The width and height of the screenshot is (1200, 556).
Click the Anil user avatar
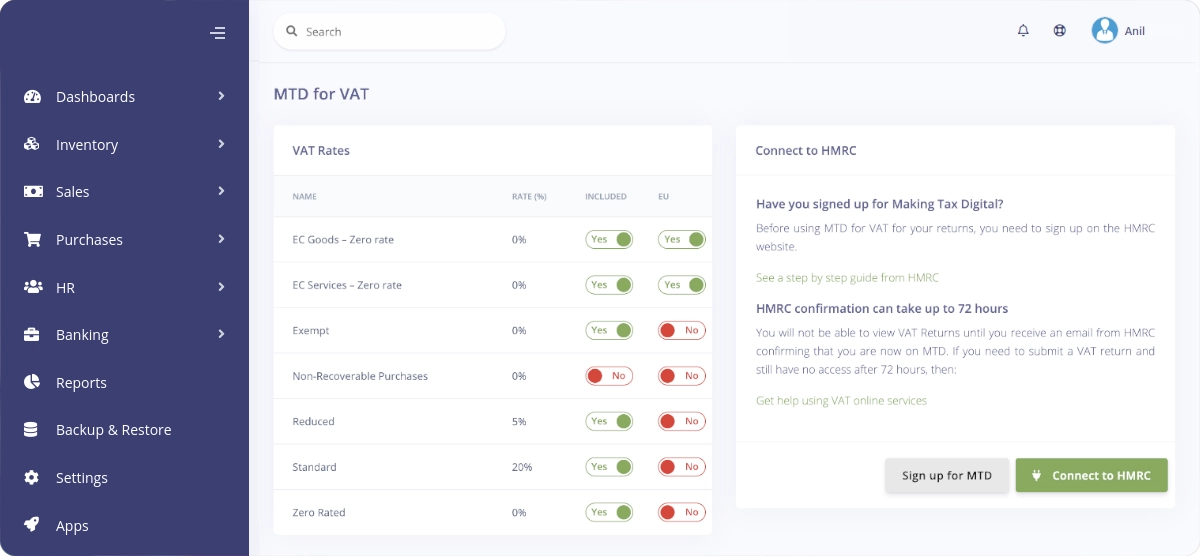[x=1104, y=31]
